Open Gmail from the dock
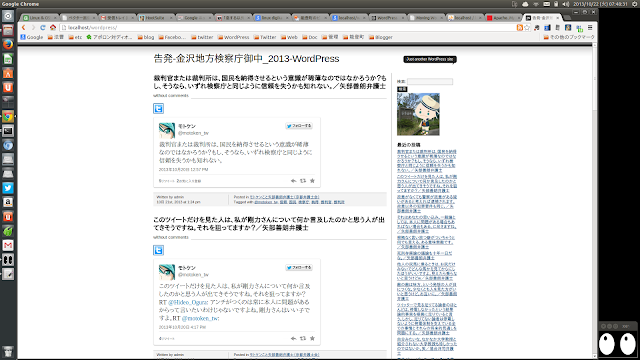 [x=8, y=245]
